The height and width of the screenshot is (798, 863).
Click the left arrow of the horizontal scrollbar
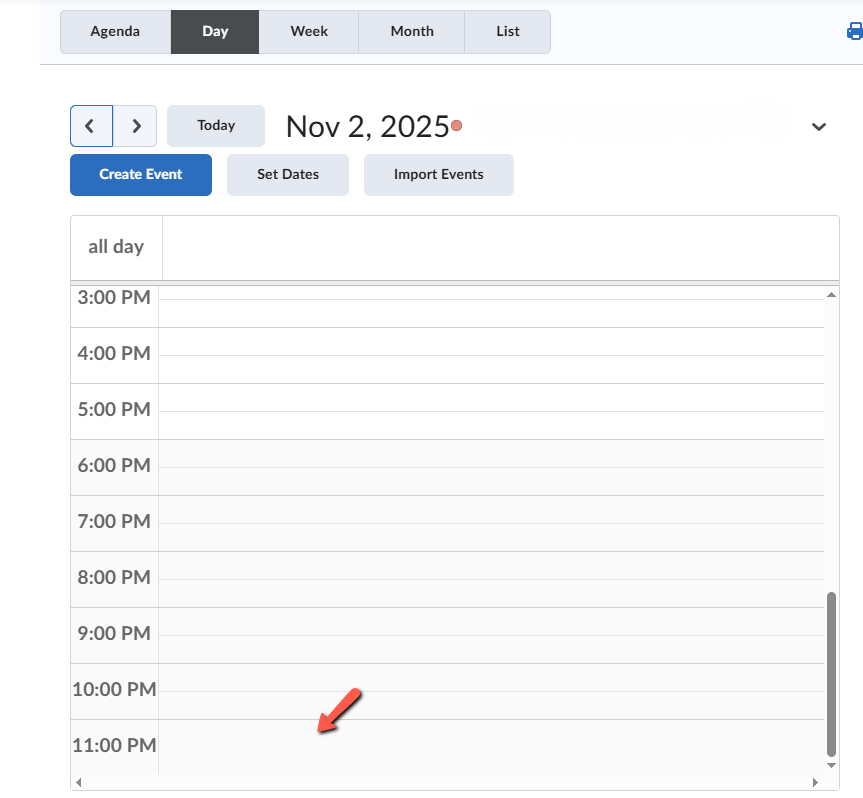click(80, 782)
